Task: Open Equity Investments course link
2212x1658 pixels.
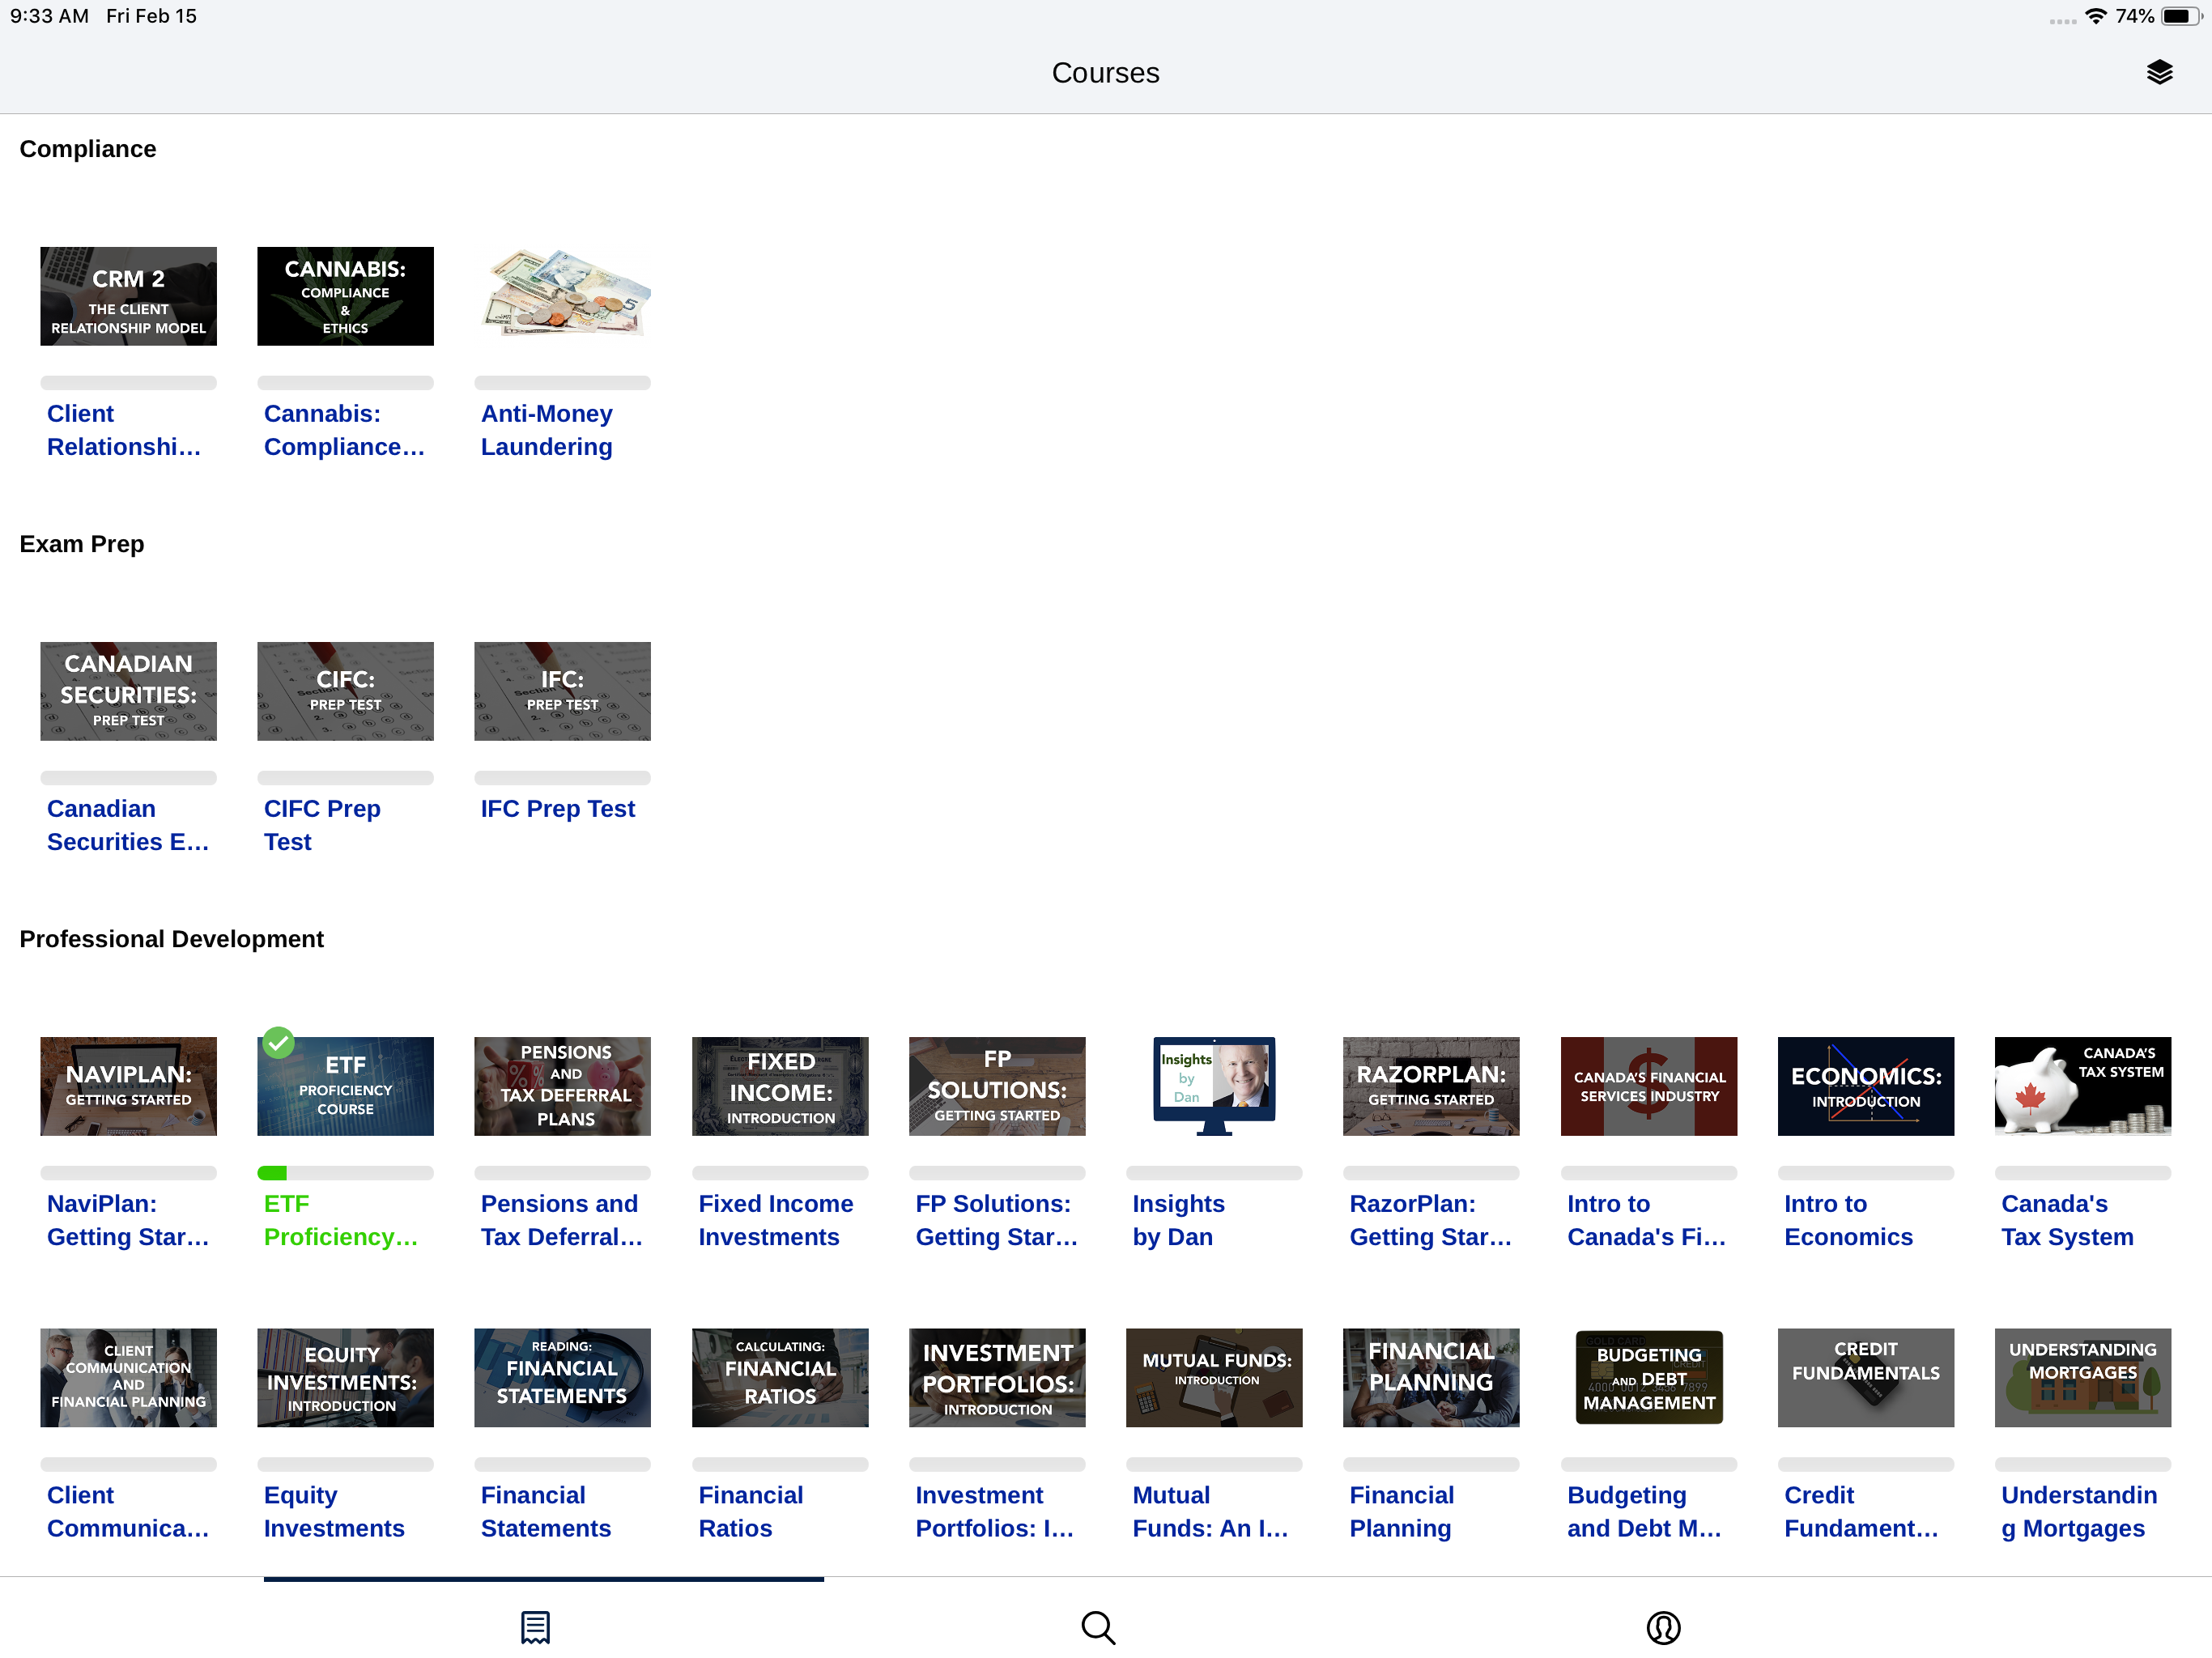Action: 334,1511
